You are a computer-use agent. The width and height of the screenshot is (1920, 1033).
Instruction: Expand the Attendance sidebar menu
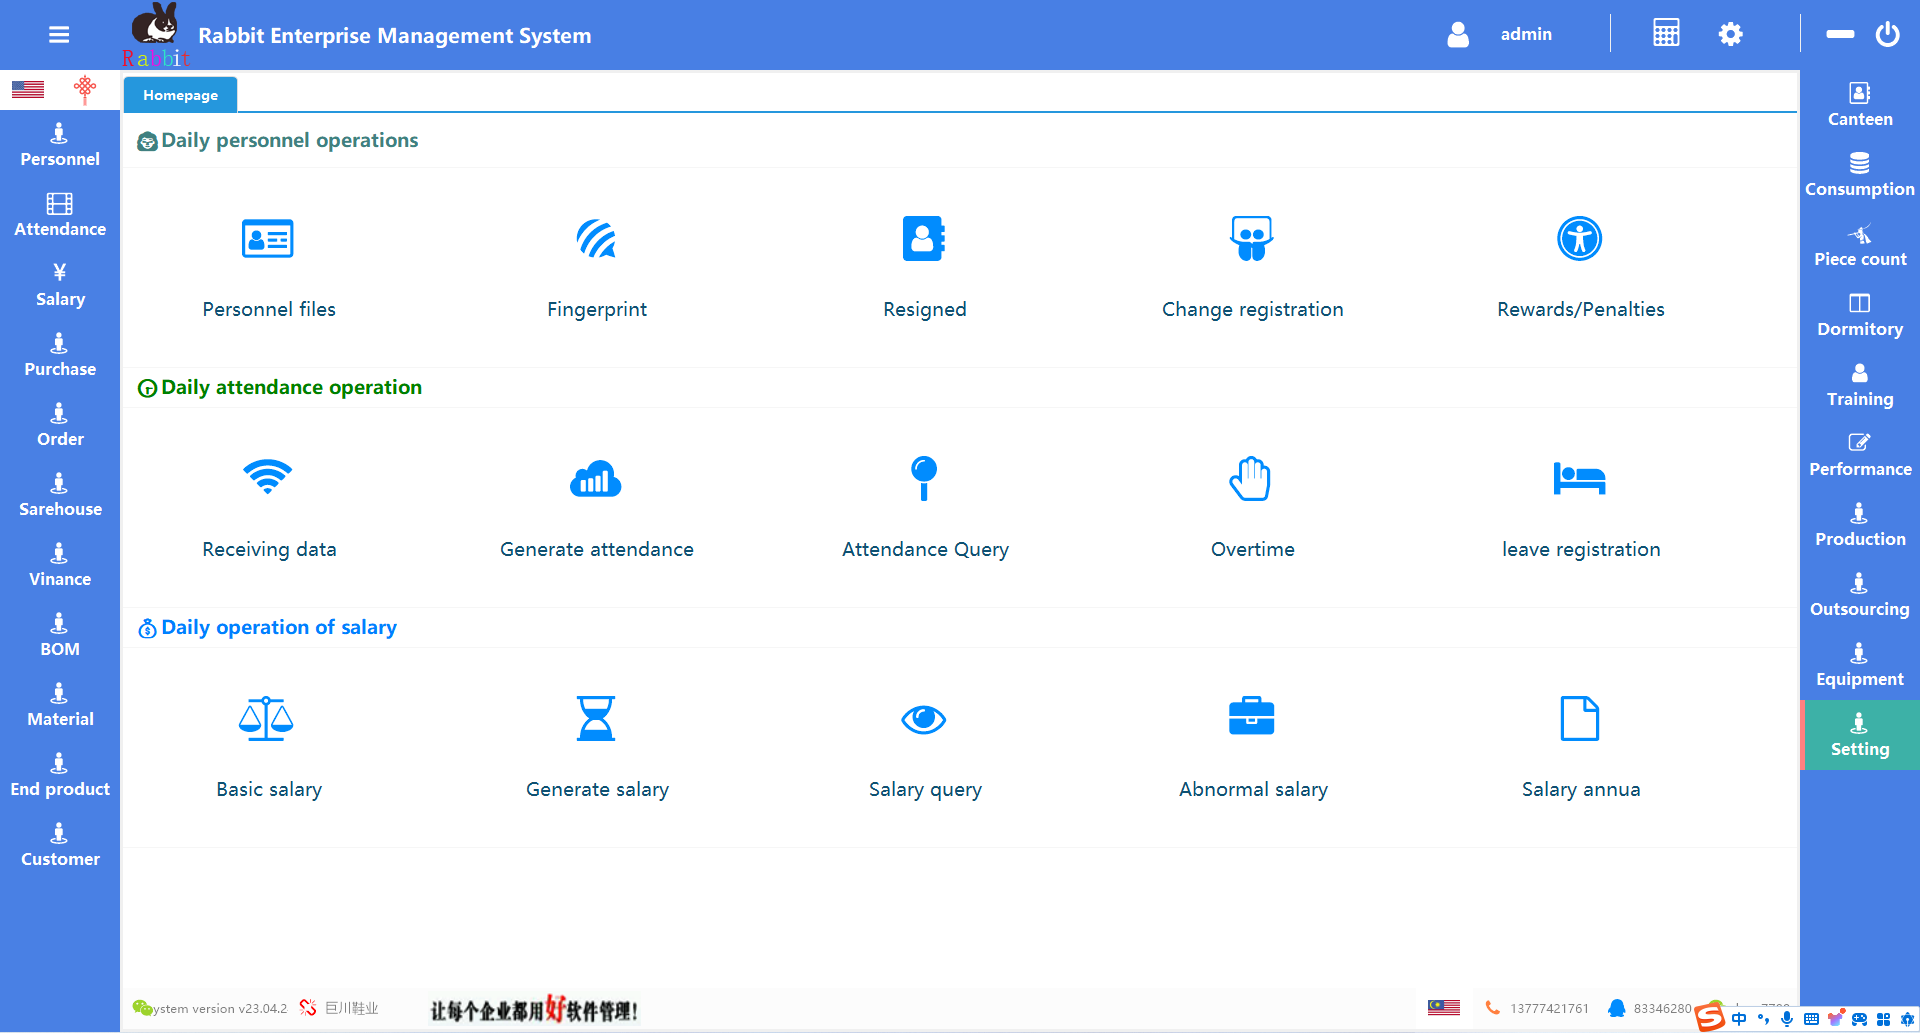pos(60,215)
